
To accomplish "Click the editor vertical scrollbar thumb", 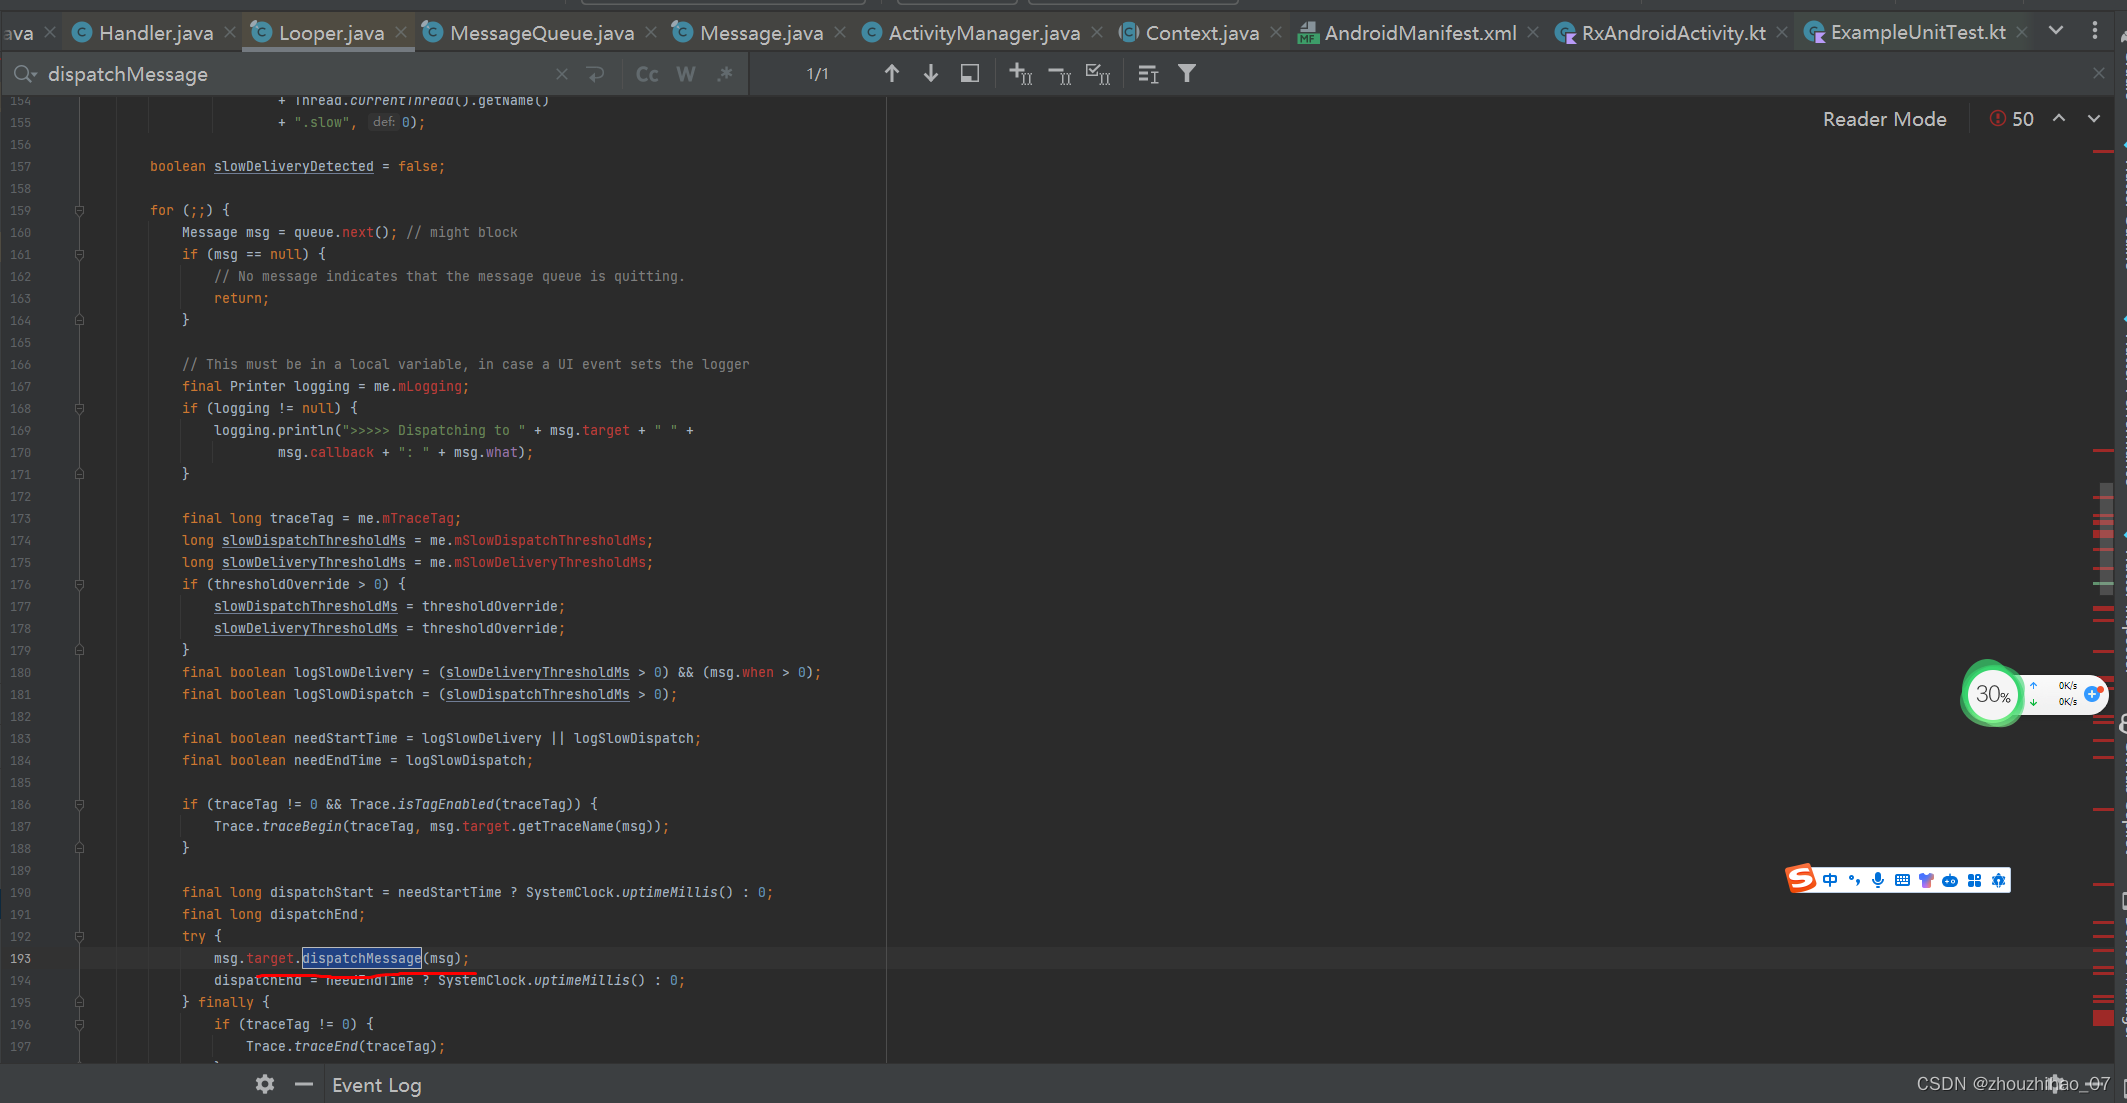I will click(2106, 538).
